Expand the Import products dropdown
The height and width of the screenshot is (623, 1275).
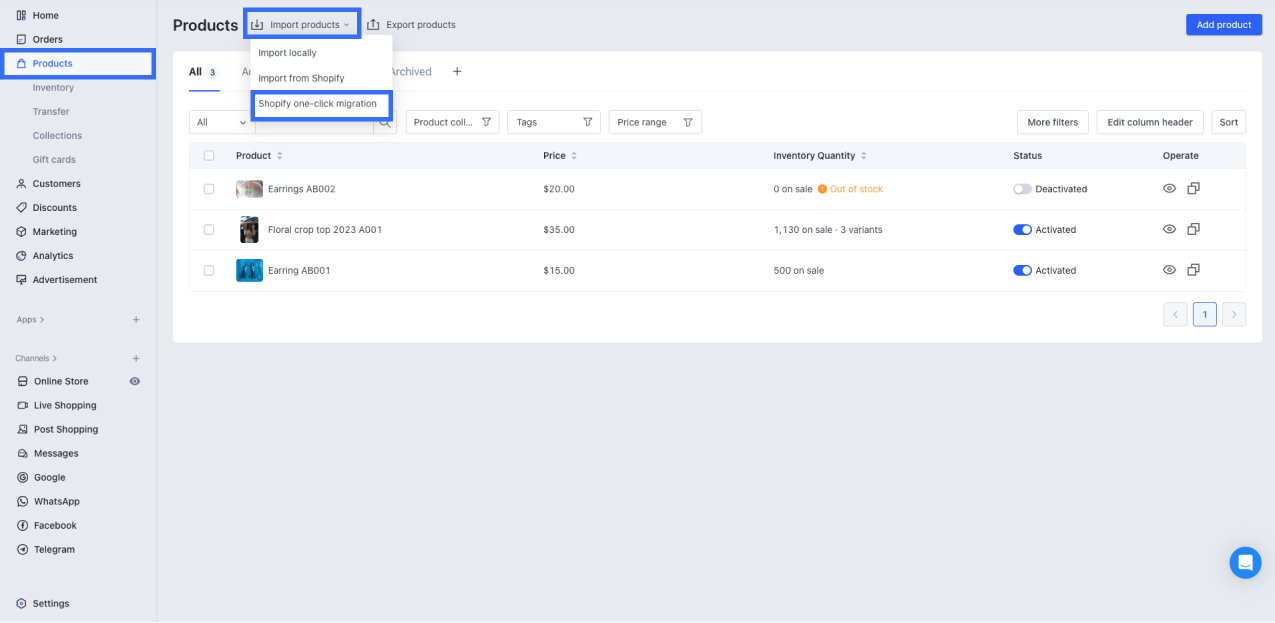[301, 25]
